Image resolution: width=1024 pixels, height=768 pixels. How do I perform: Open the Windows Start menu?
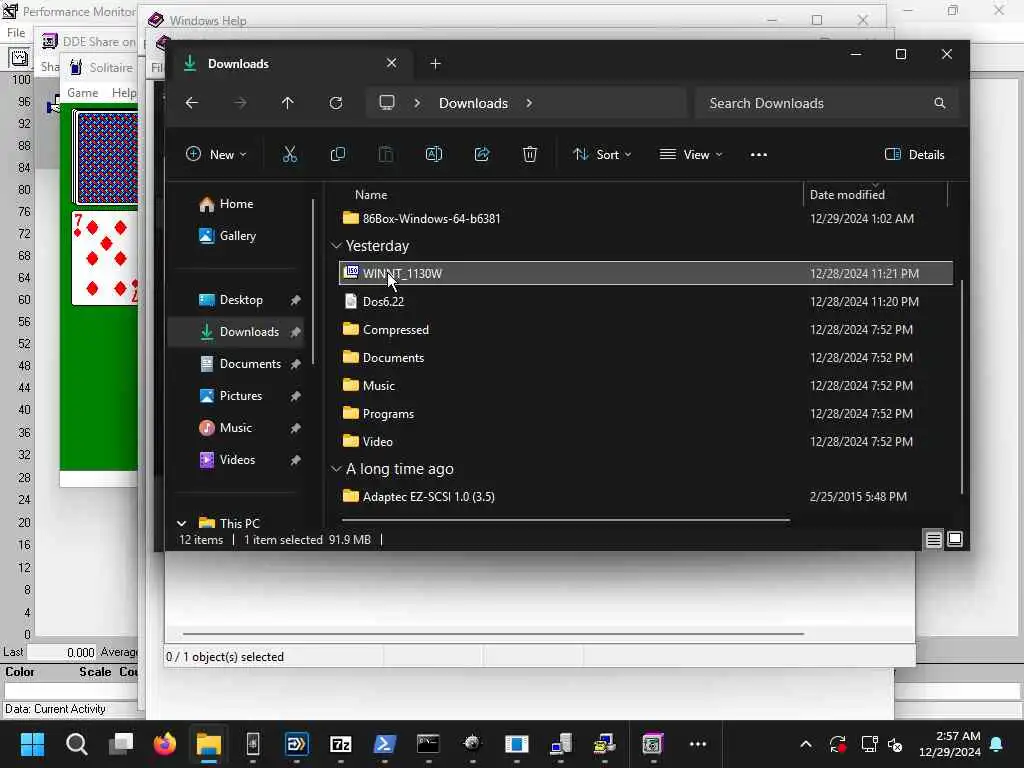32,744
